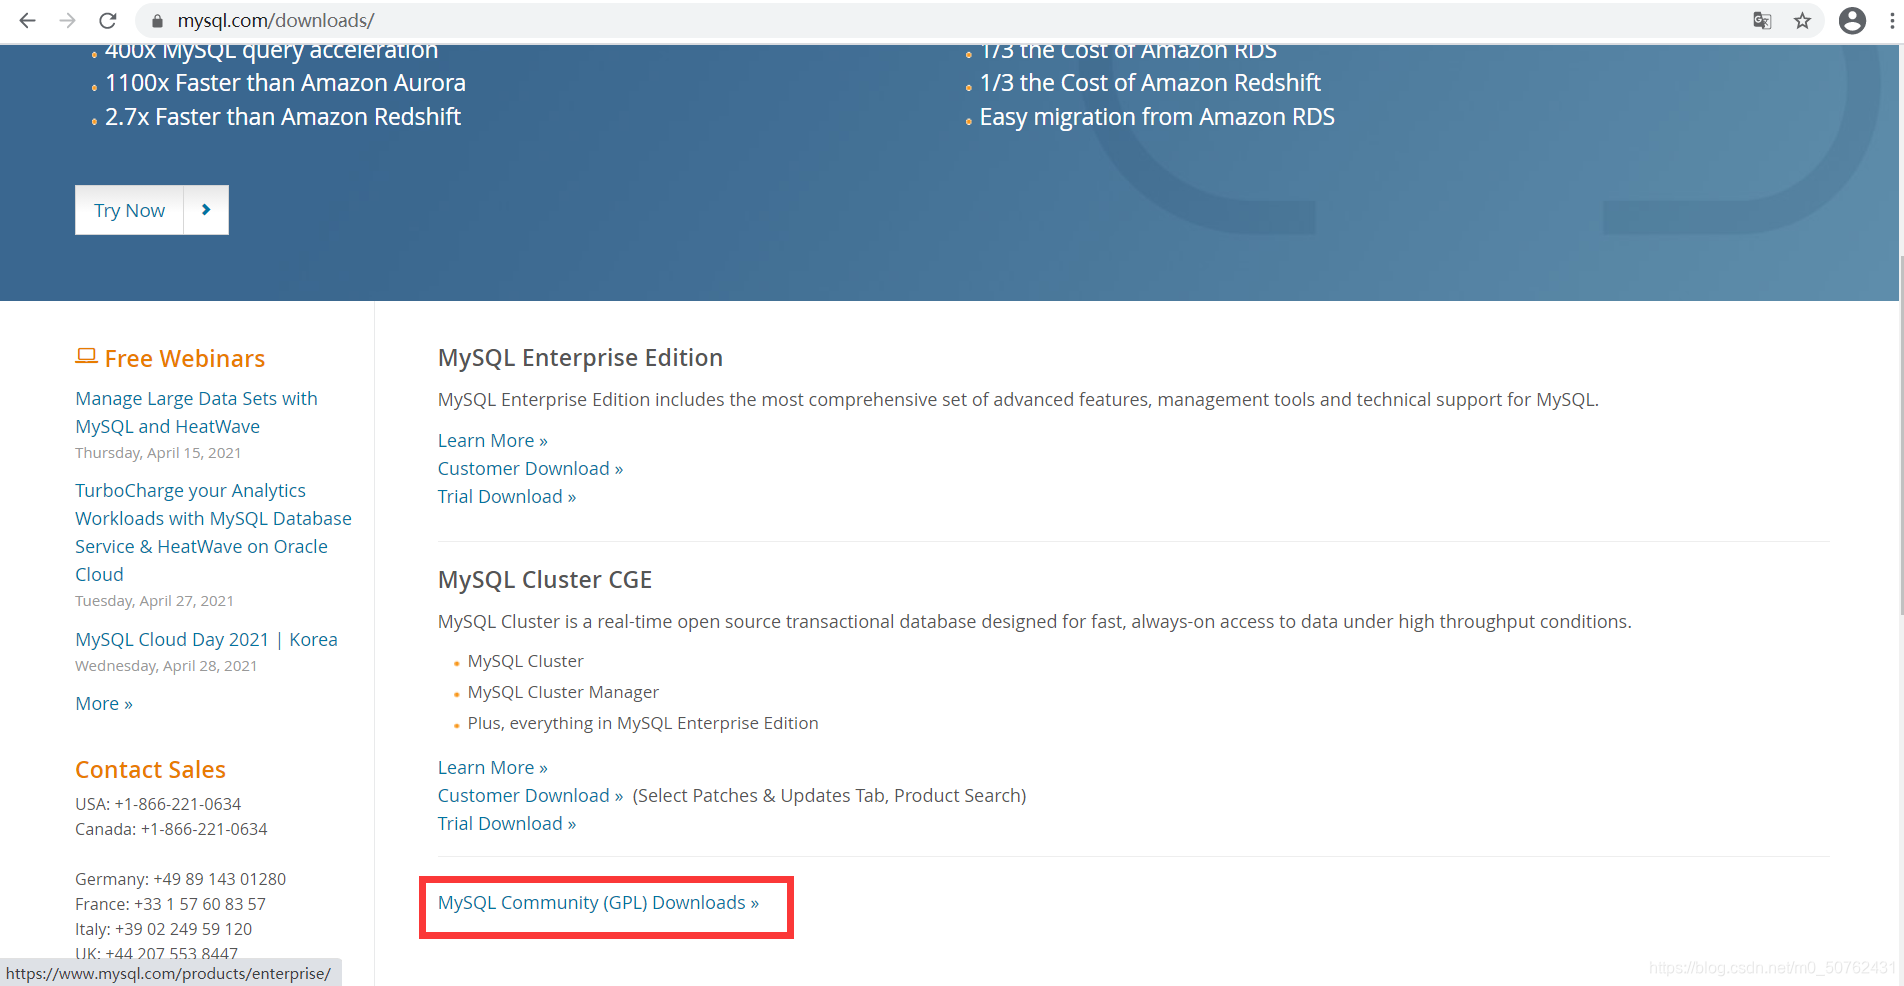This screenshot has height=986, width=1904.
Task: Click the 'Thursday, April 15, 2021' date
Action: 158,453
